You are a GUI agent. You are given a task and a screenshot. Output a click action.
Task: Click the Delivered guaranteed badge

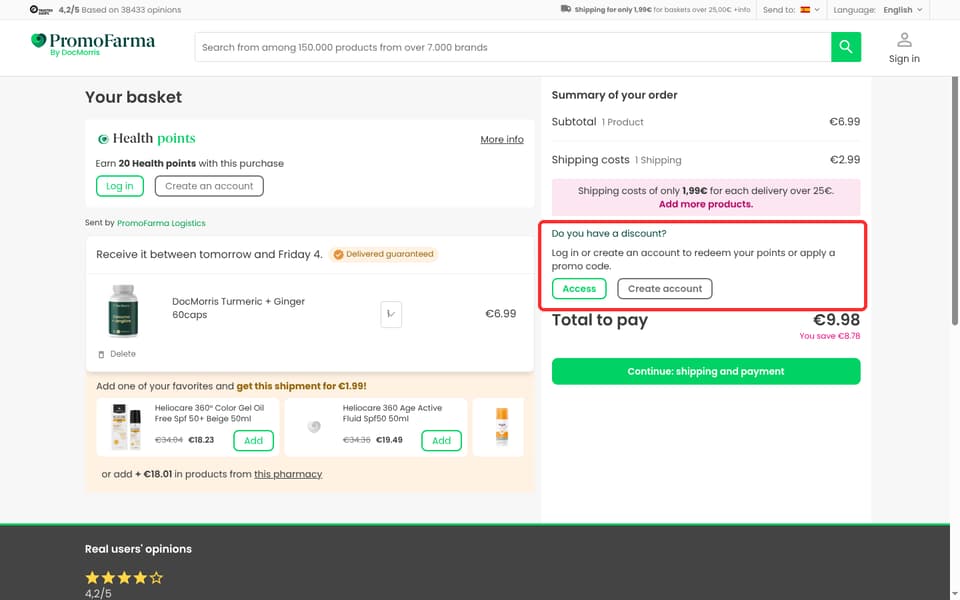(383, 254)
